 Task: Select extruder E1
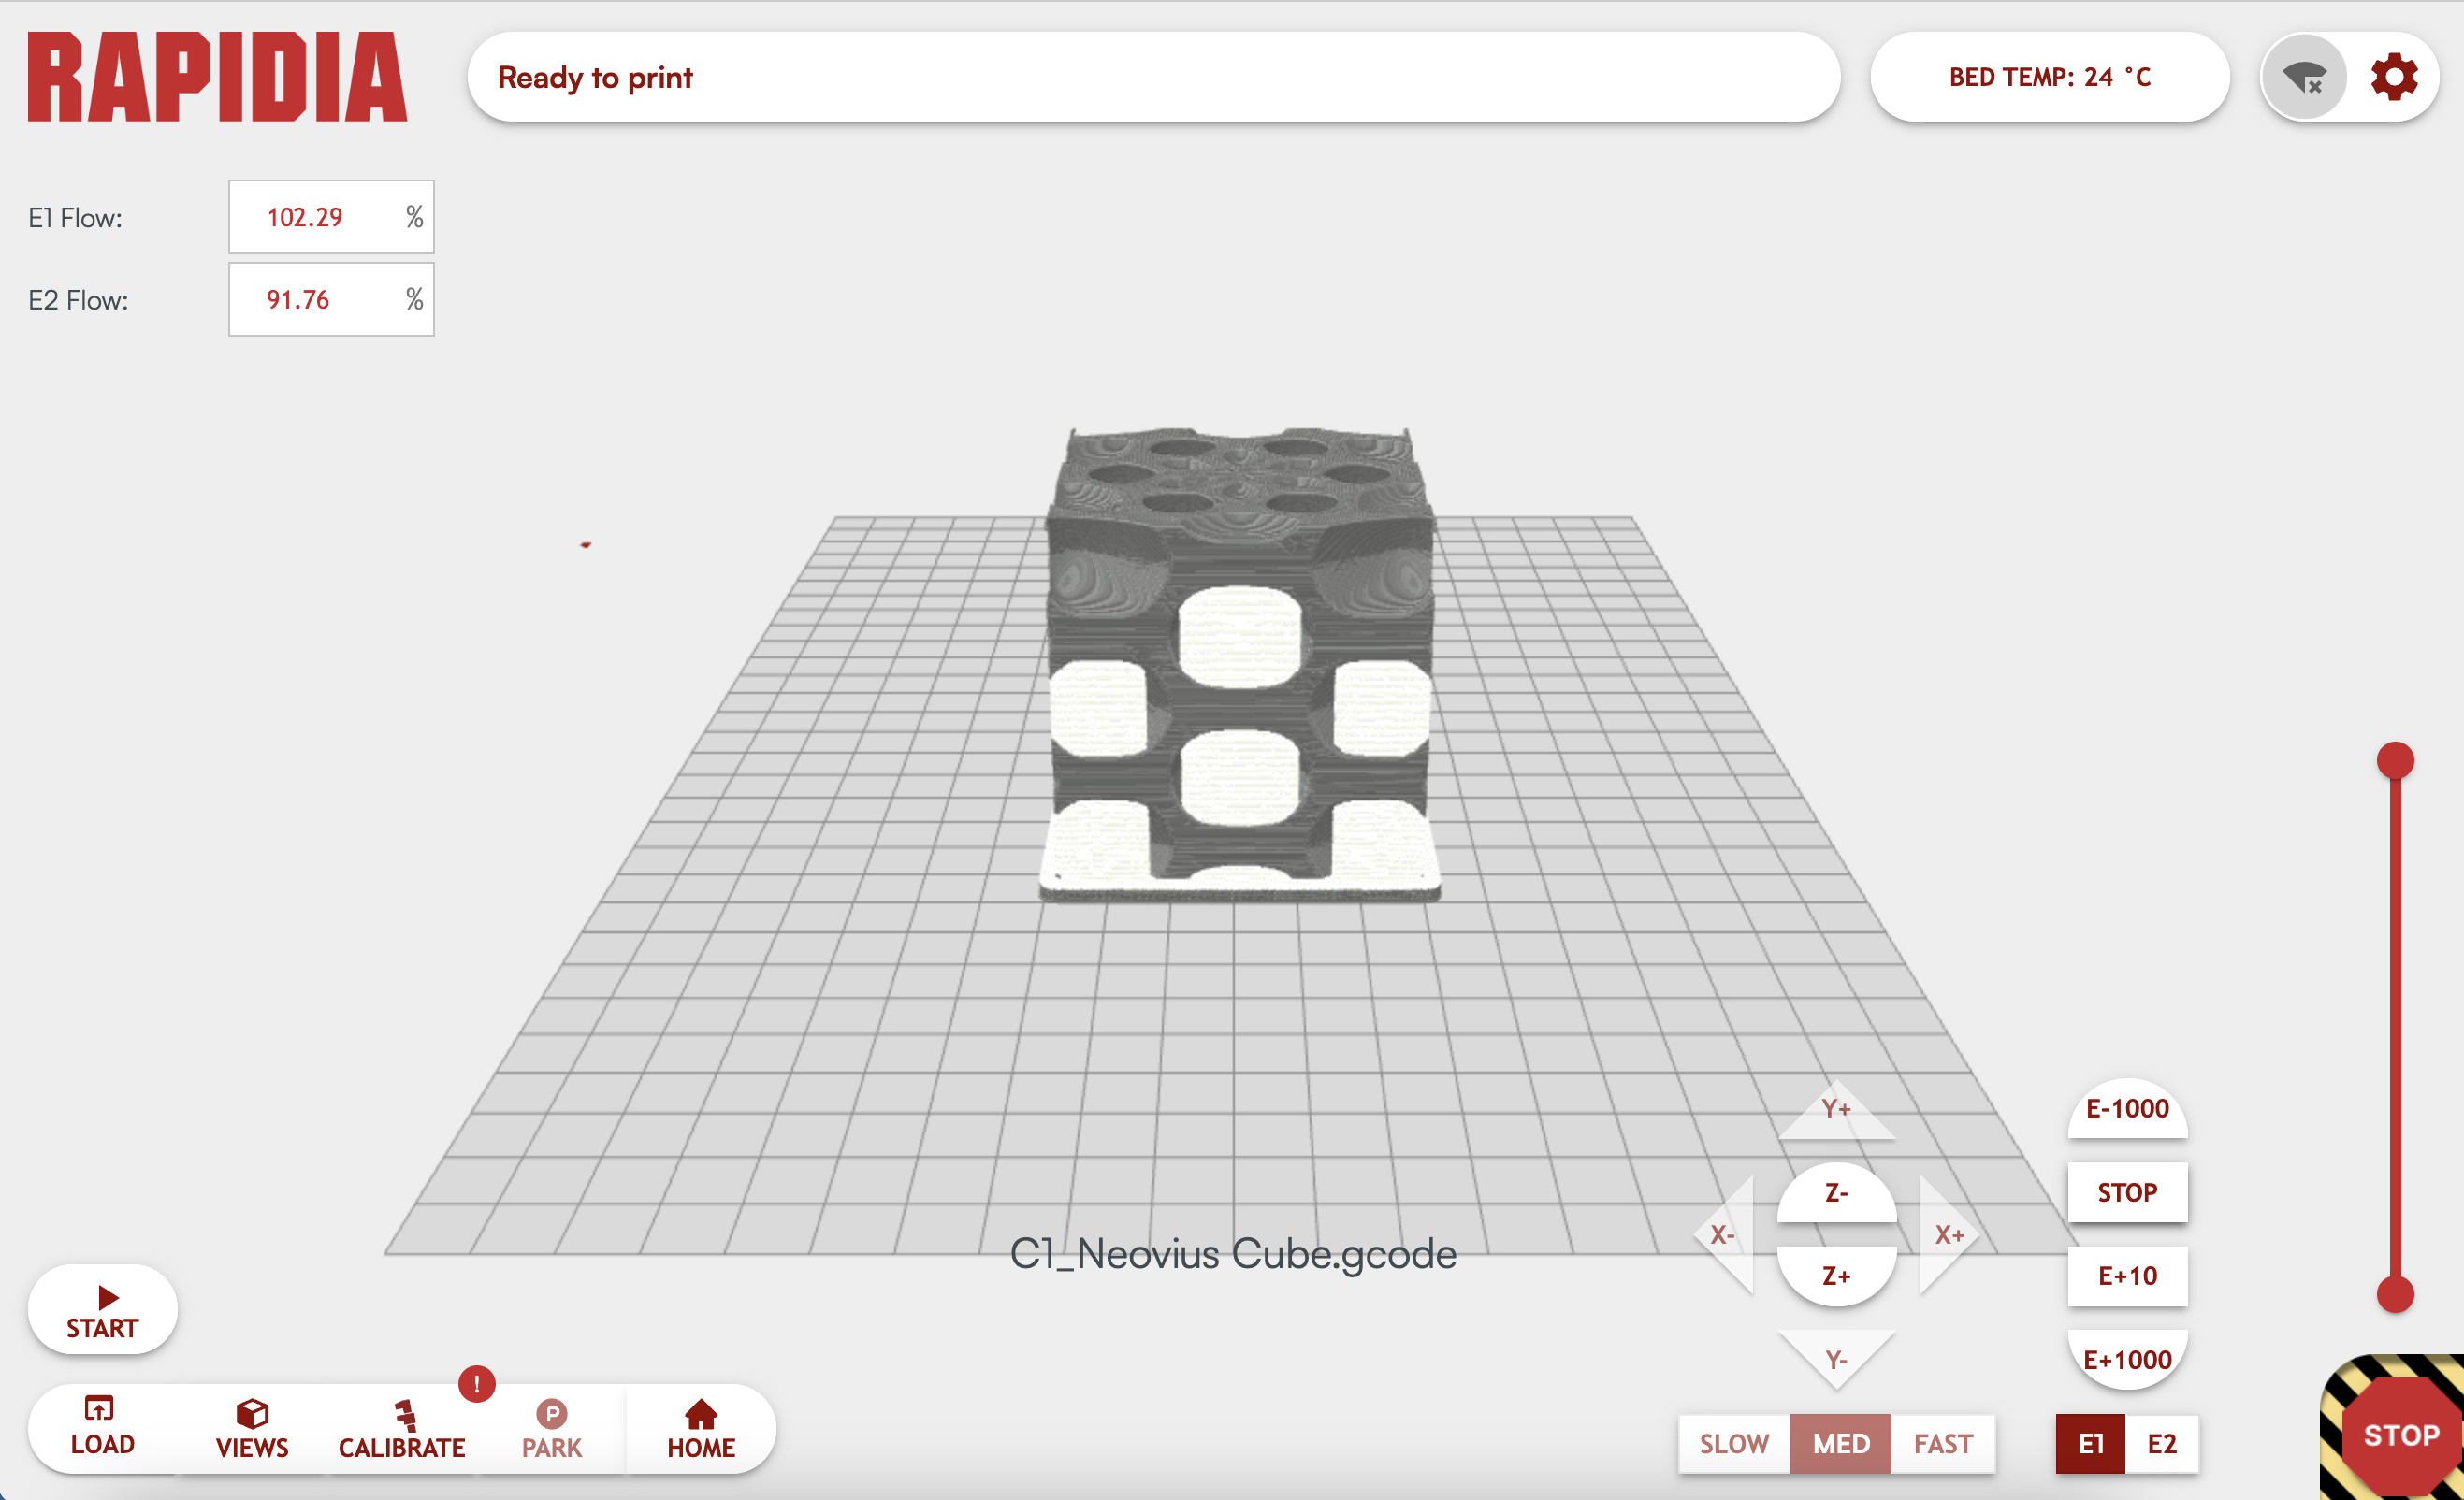click(x=2090, y=1443)
